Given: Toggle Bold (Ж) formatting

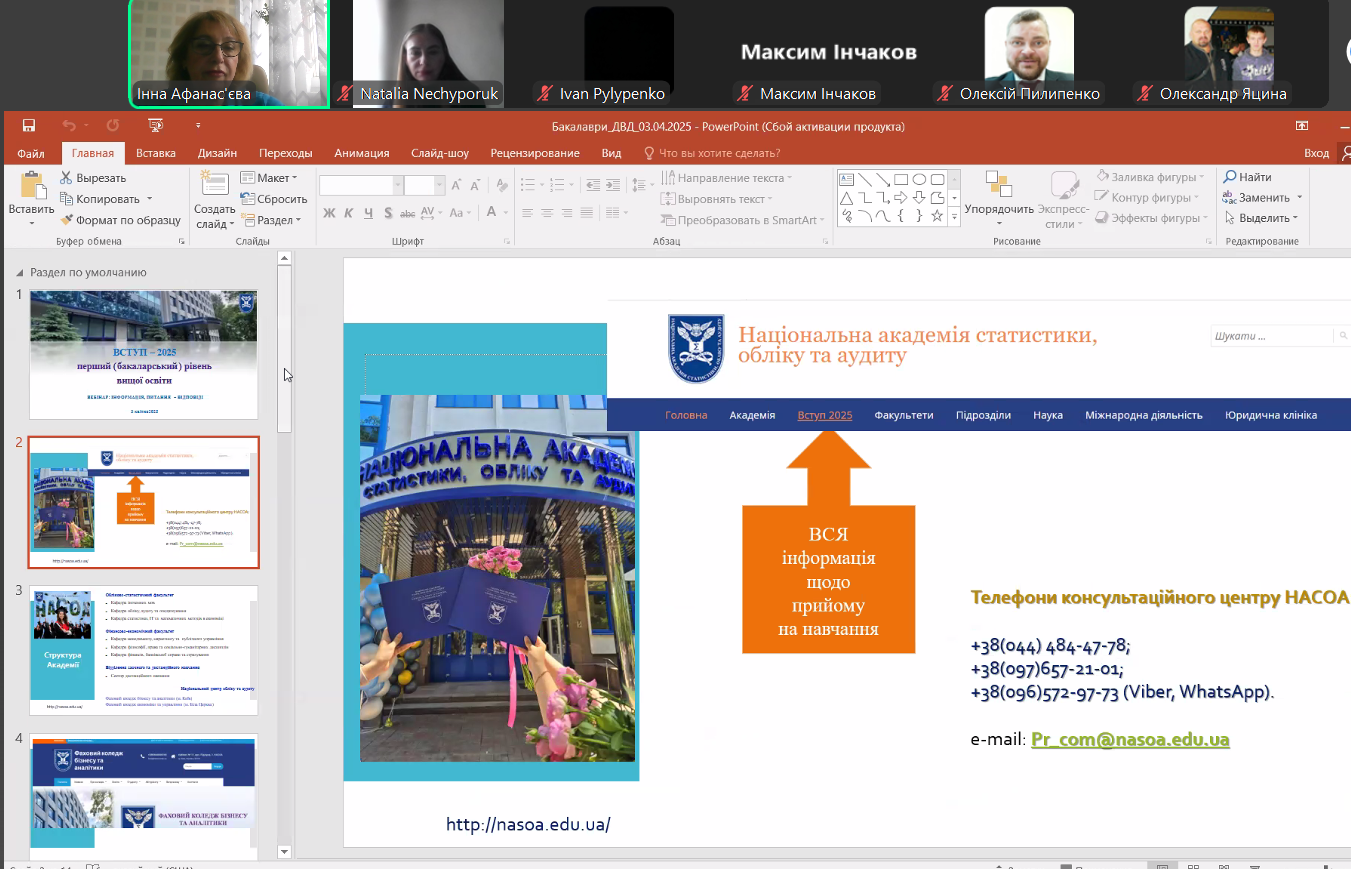Looking at the screenshot, I should pyautogui.click(x=328, y=213).
